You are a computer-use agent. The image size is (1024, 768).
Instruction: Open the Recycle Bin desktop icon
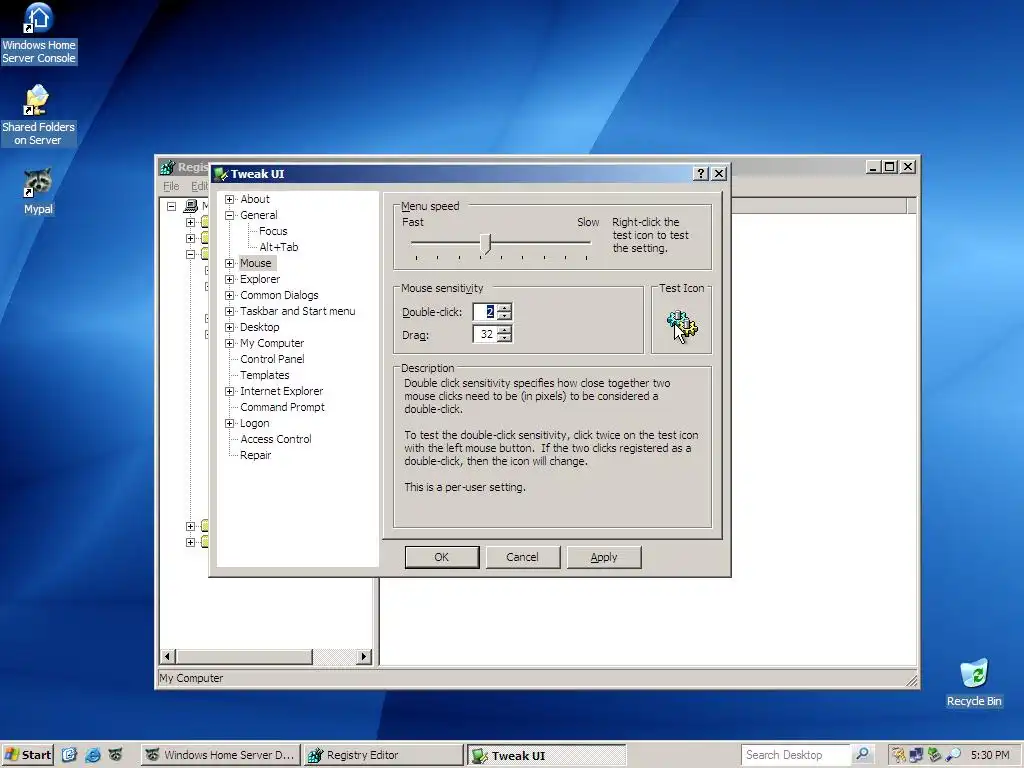click(x=974, y=683)
